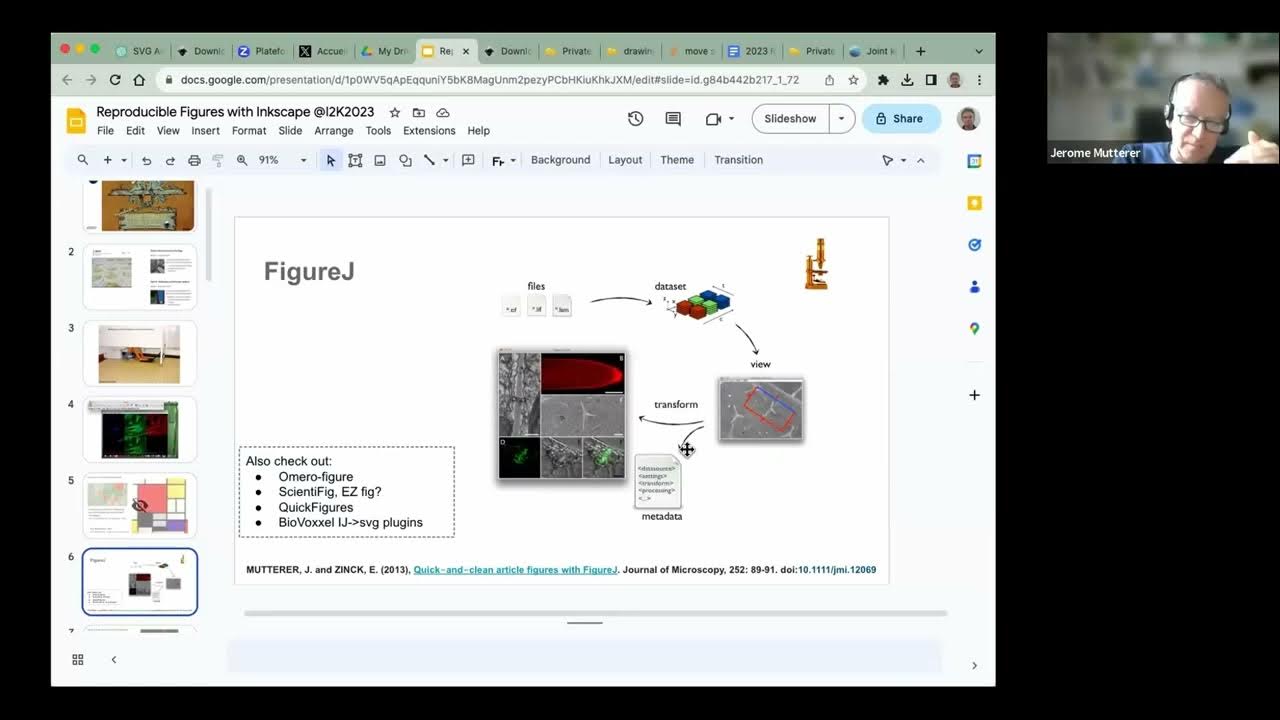The width and height of the screenshot is (1280, 720).
Task: Expand side panel with bottom-right chevron
Action: (974, 665)
